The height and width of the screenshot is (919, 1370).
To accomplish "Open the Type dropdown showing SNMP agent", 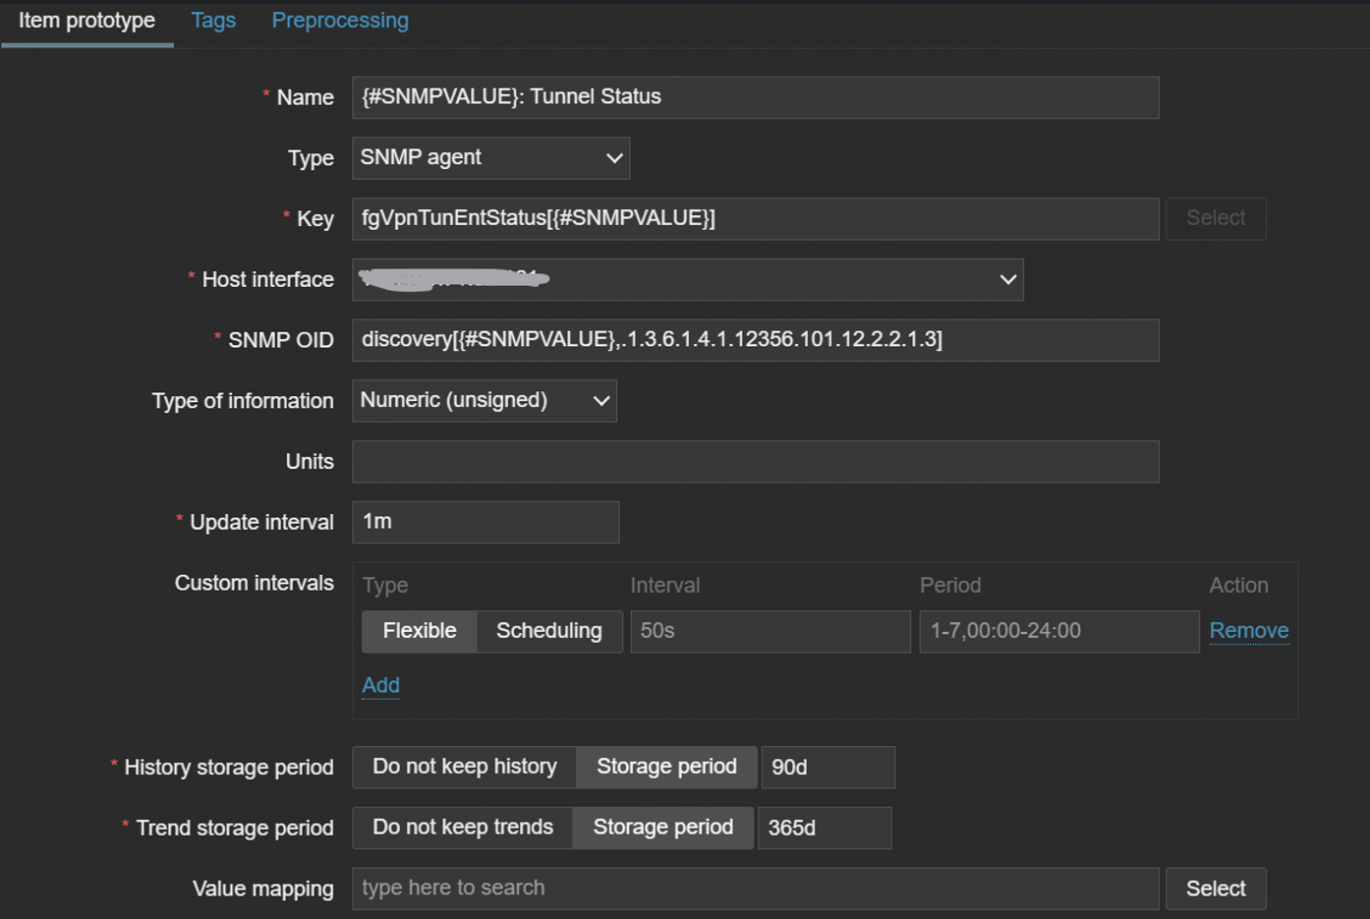I will (x=490, y=158).
